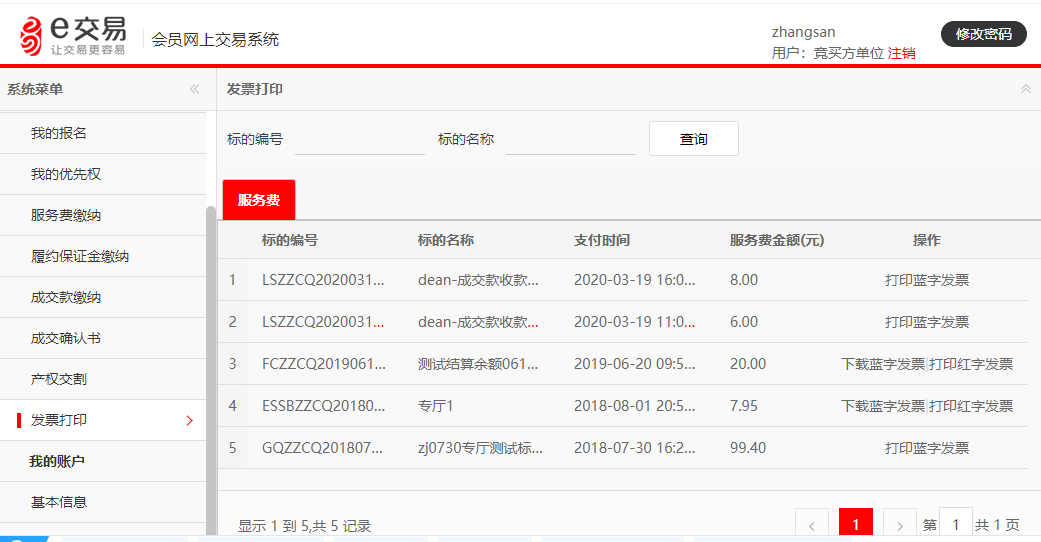Select cell 测试结算余额061... in row 3

point(478,364)
